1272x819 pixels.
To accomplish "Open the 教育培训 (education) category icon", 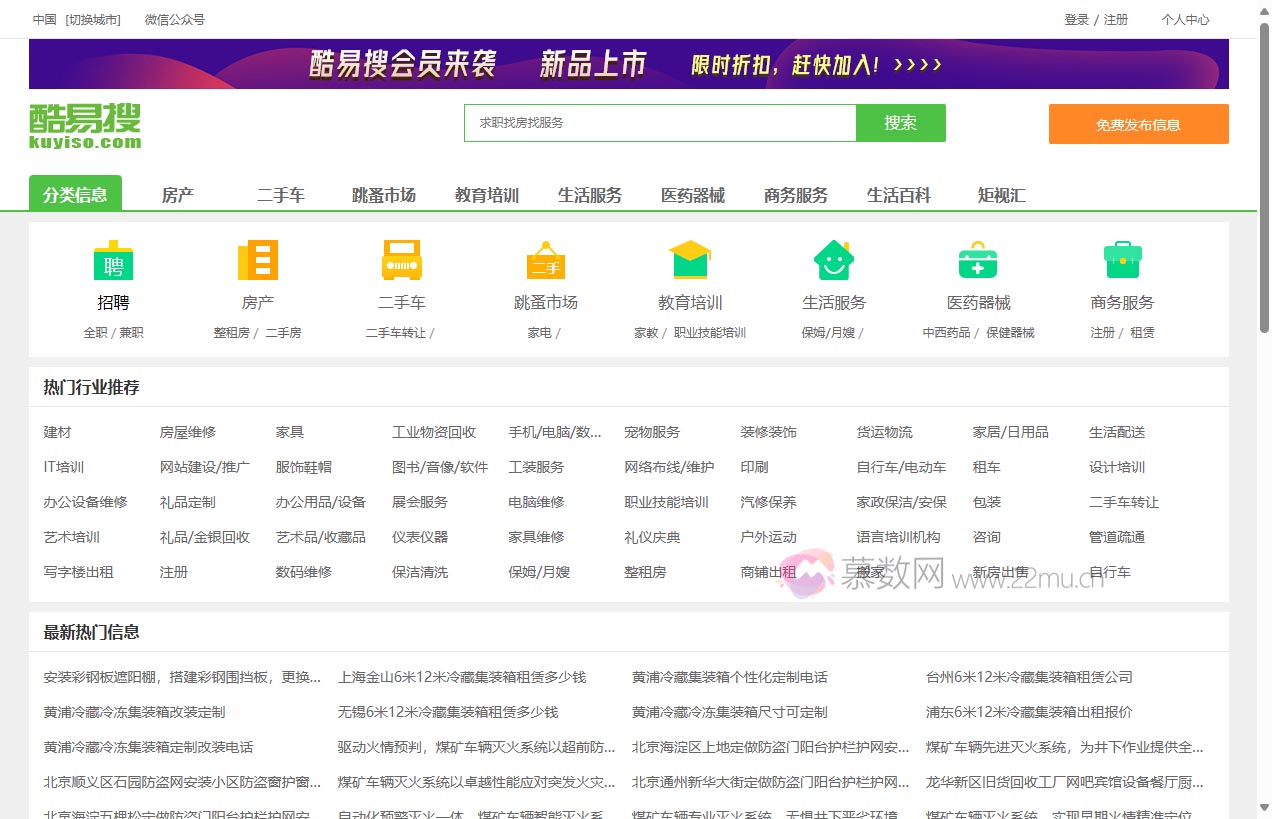I will (x=689, y=262).
